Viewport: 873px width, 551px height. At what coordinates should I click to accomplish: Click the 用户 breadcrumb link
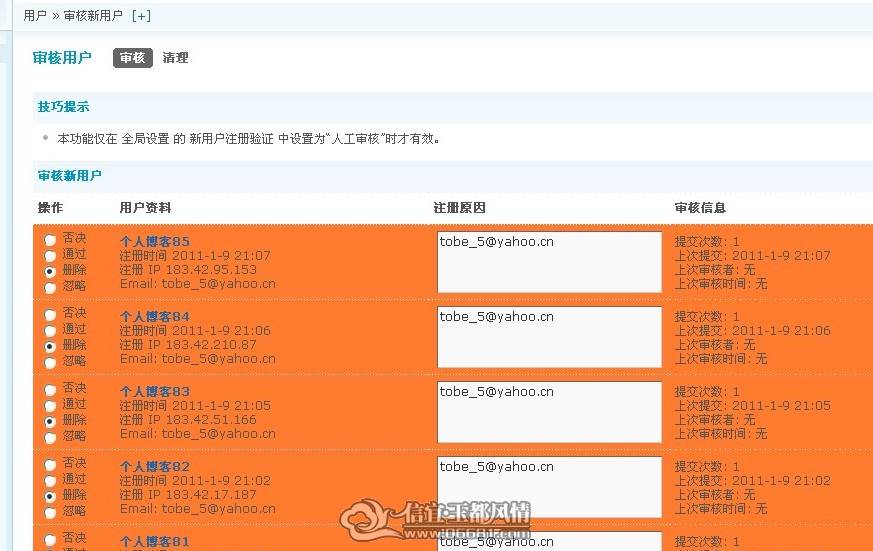click(35, 16)
